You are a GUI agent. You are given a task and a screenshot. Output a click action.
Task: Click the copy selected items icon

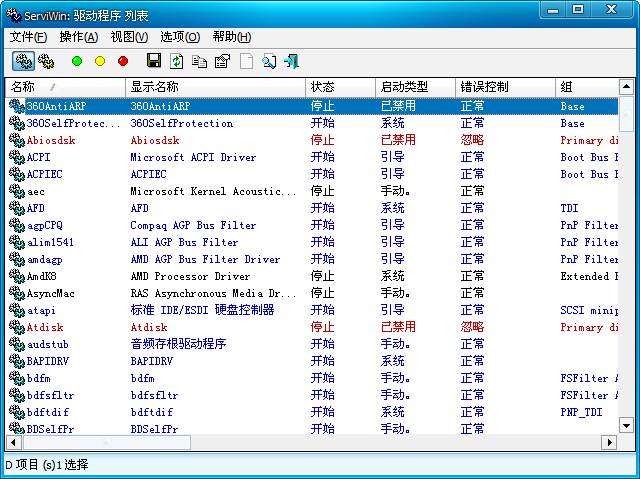pos(199,61)
